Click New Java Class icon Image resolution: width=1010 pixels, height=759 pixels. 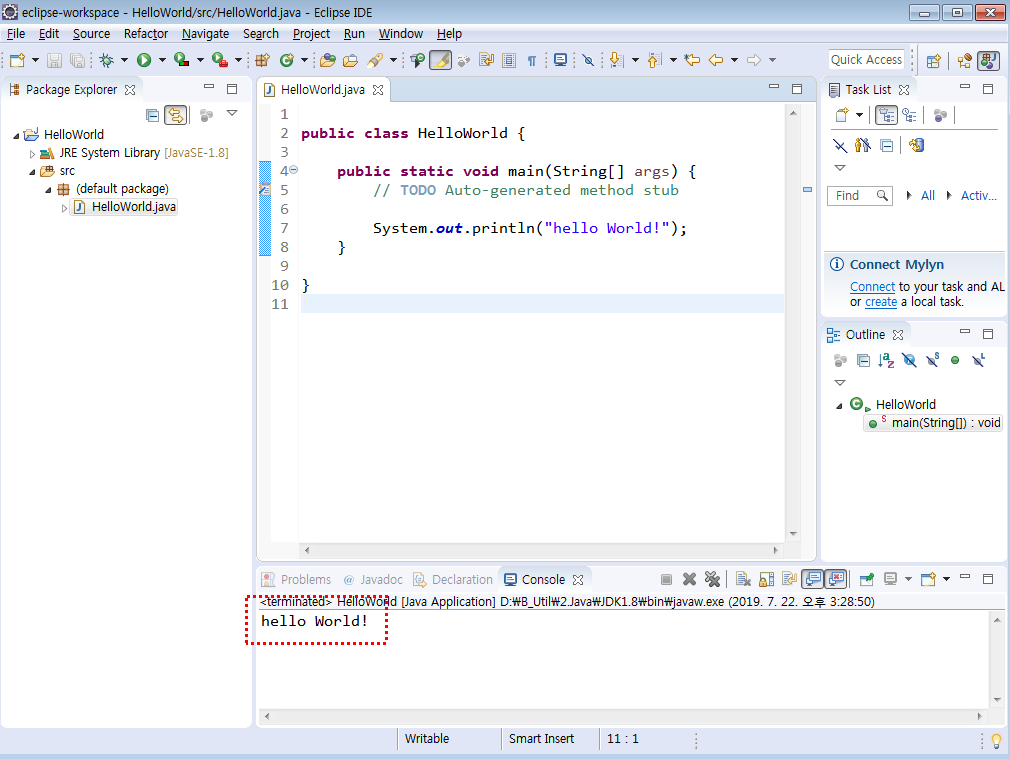(x=287, y=60)
